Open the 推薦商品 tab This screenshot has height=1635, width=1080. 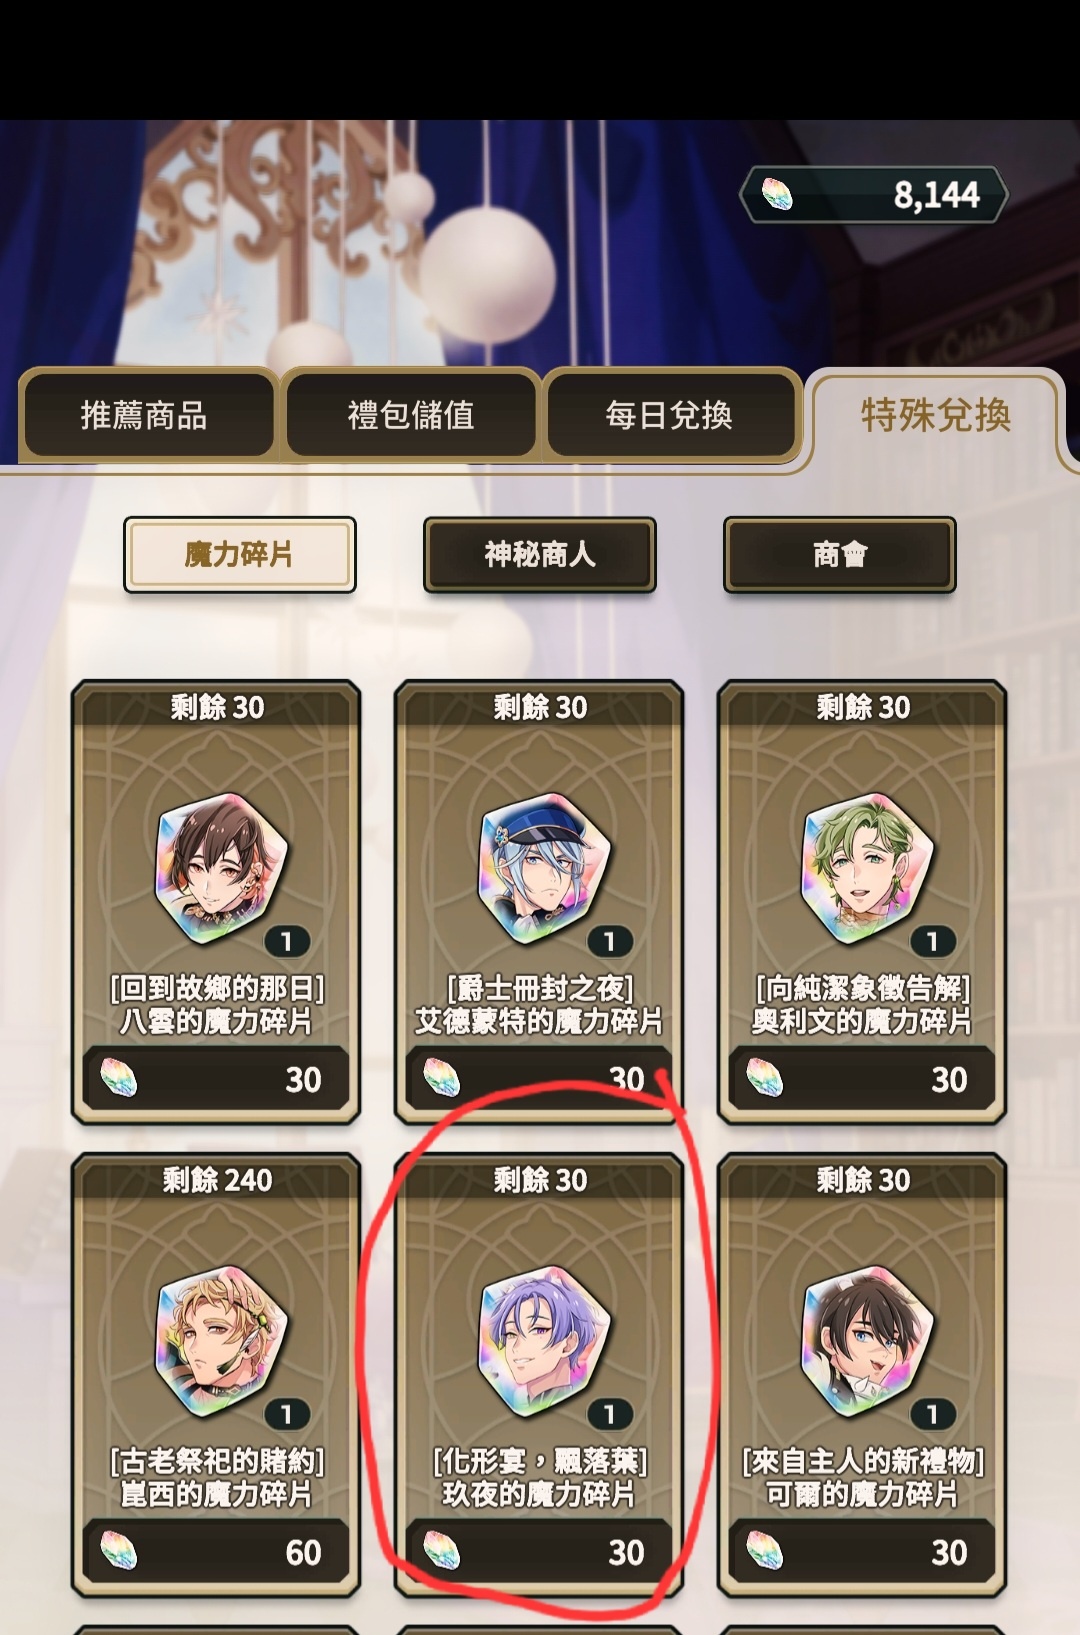click(146, 415)
